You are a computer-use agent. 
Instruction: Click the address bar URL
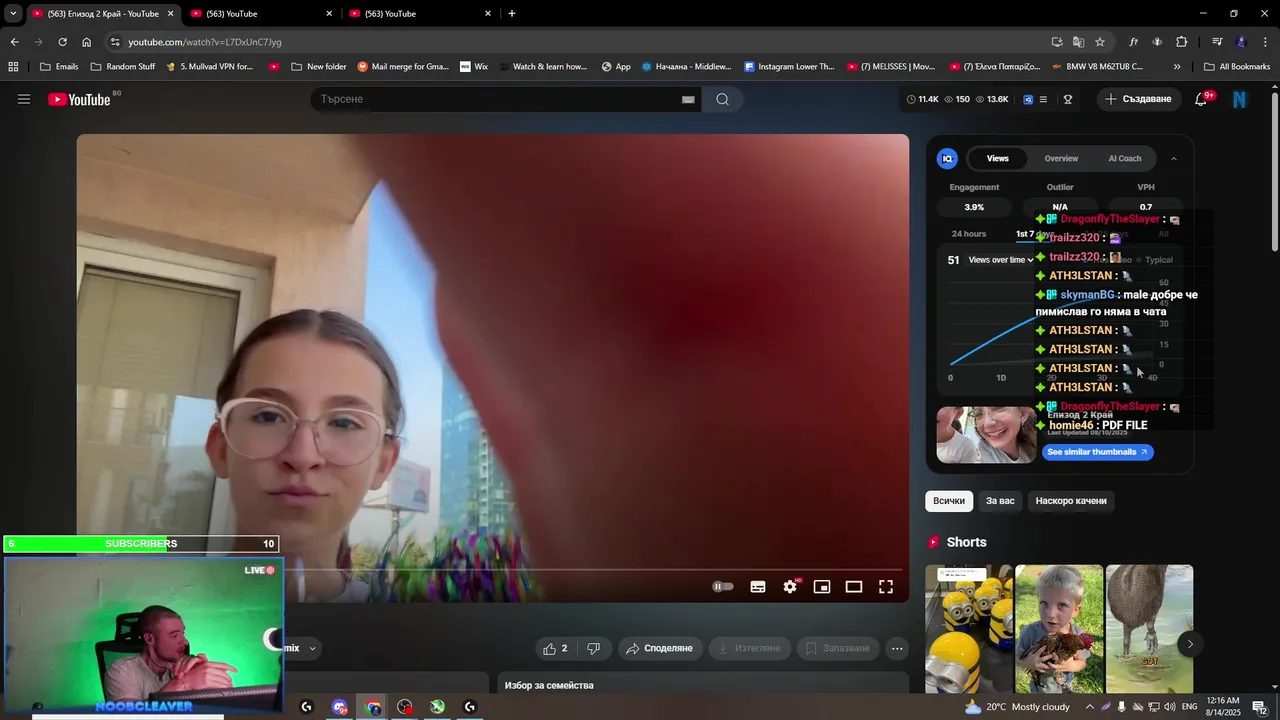(x=205, y=42)
